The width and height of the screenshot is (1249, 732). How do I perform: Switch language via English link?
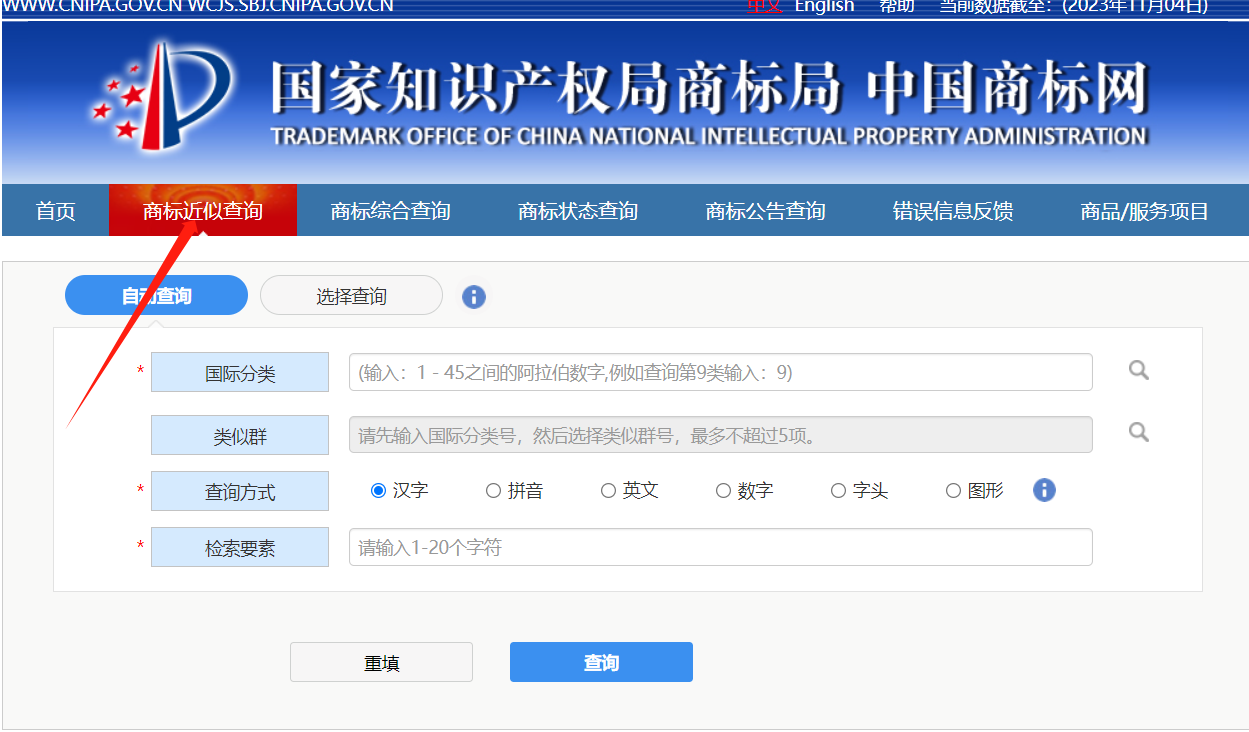(x=824, y=6)
